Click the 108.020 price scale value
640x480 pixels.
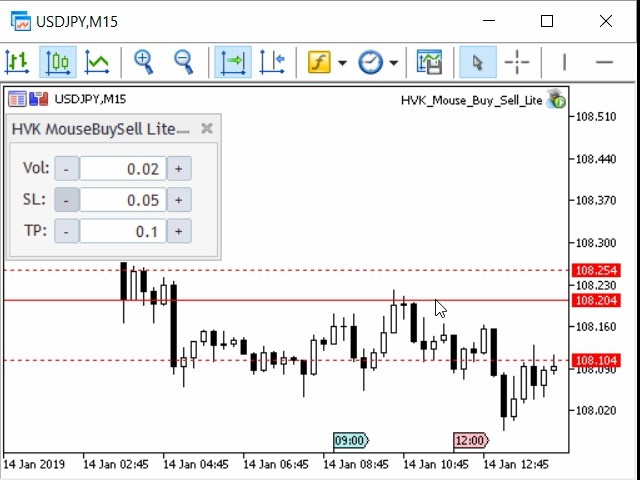tap(596, 411)
